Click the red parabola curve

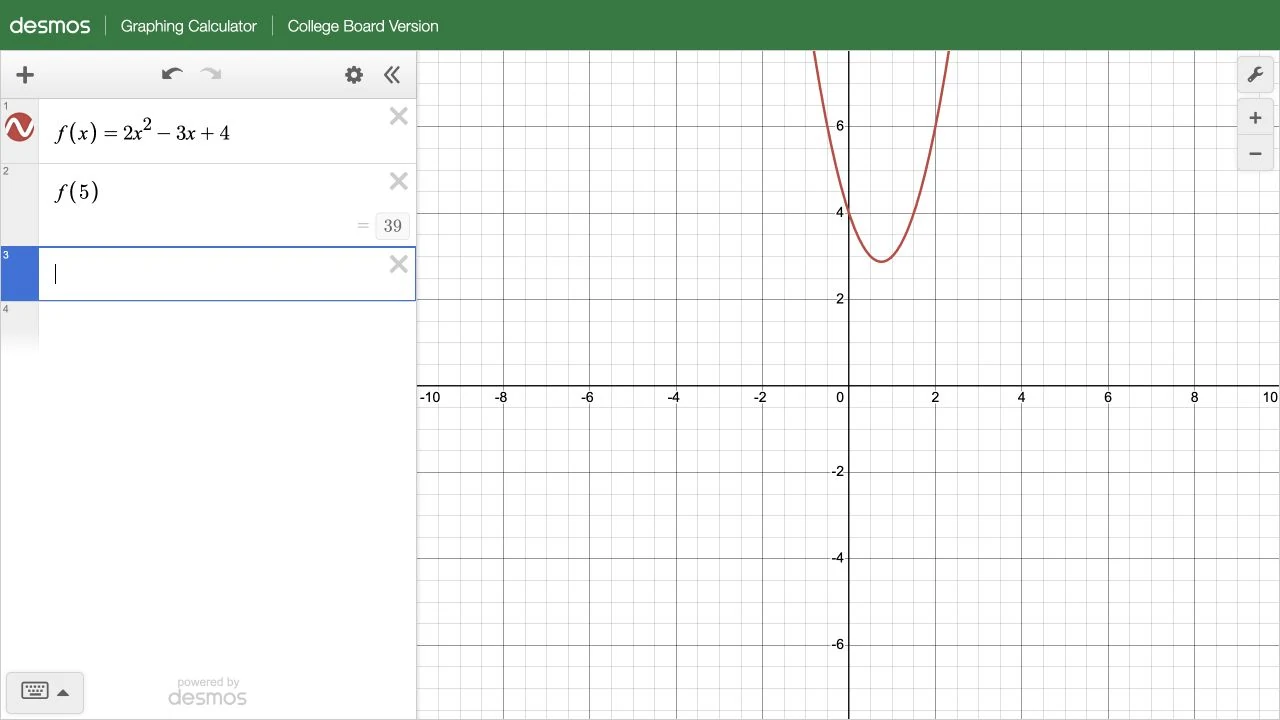pos(881,261)
